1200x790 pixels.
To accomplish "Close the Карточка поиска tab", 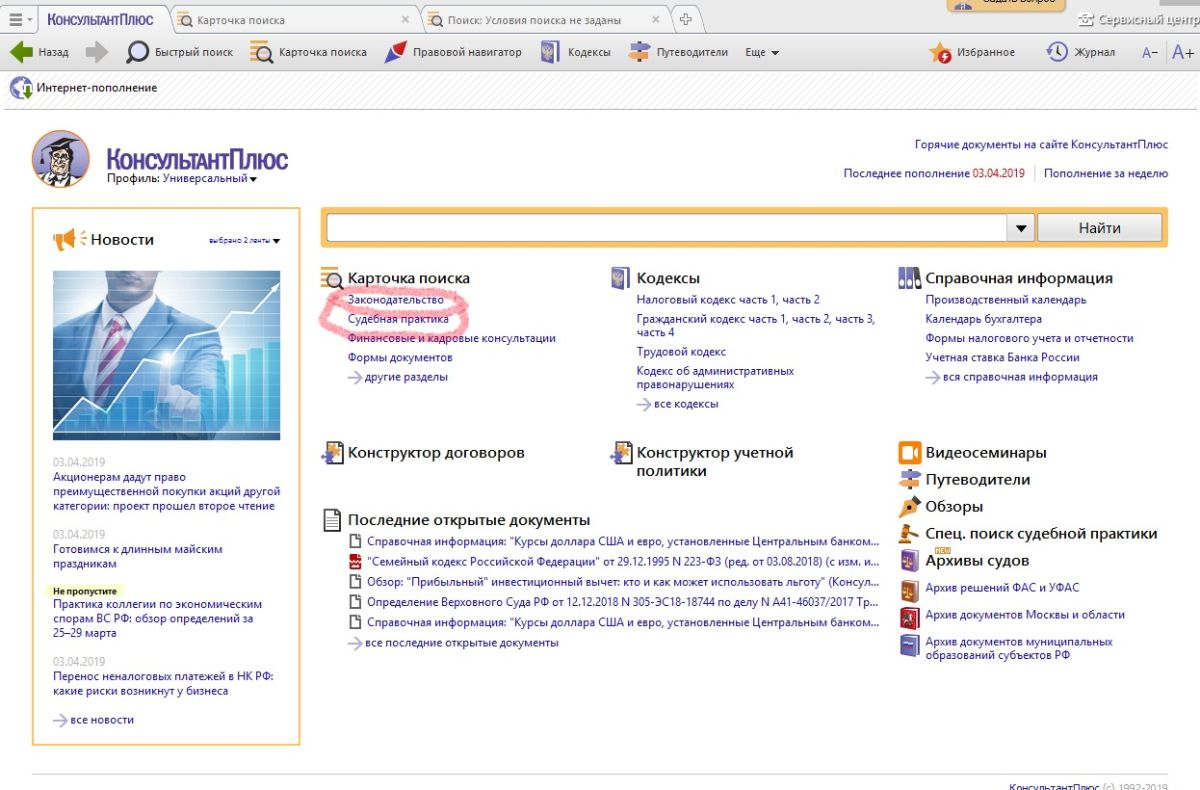I will 405,20.
